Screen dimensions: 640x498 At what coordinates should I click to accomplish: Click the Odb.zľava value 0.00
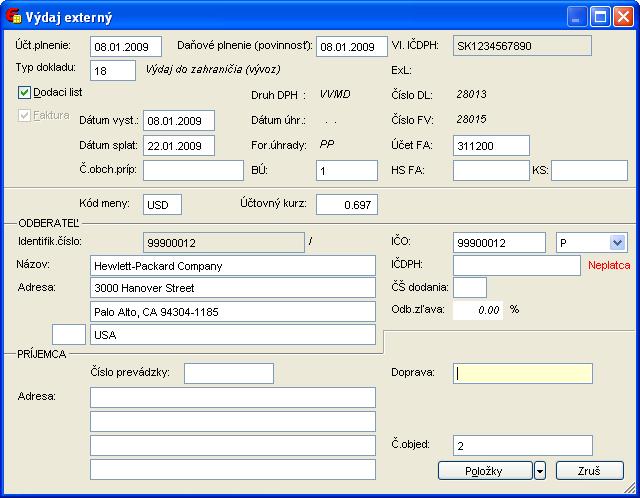pos(478,310)
